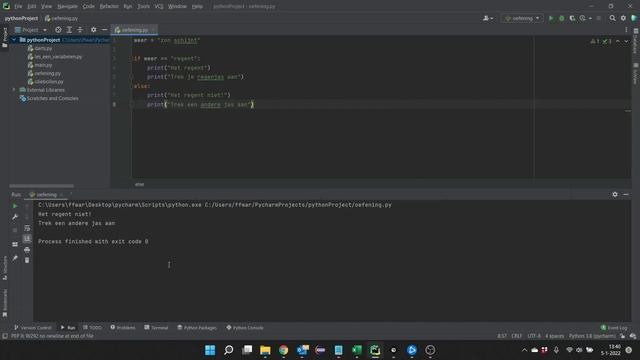Print the console output with the printer icon
This screenshot has height=360, width=640.
pos(27,249)
